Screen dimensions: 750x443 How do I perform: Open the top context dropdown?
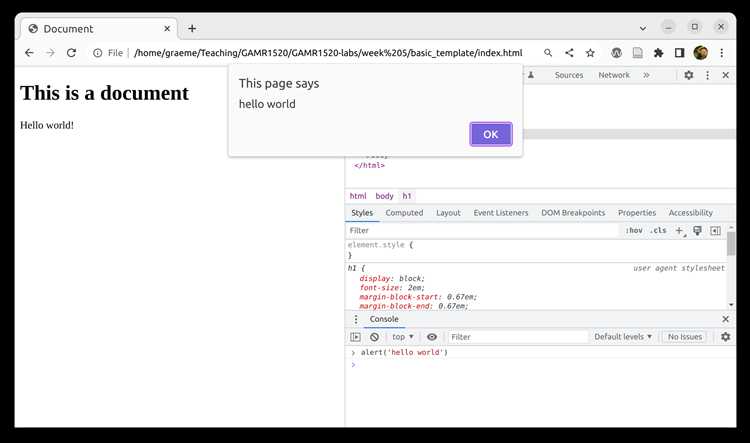pos(402,337)
